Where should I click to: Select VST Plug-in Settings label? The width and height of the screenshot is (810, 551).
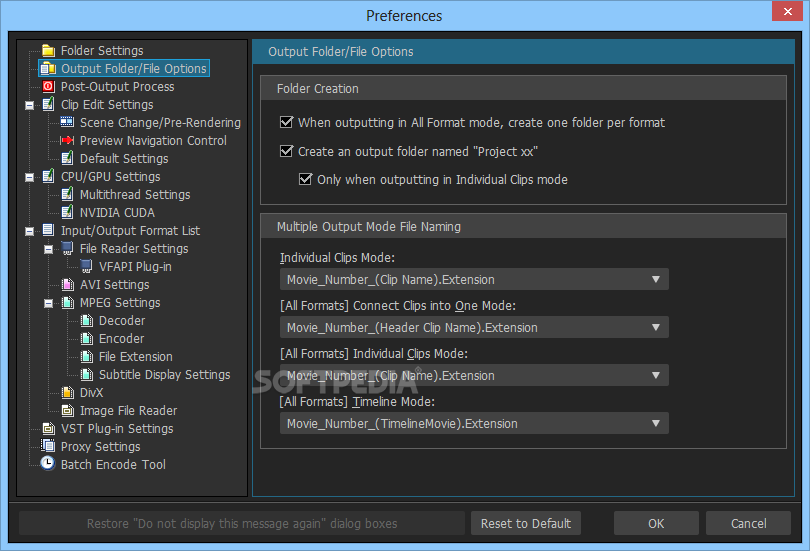[x=117, y=429]
